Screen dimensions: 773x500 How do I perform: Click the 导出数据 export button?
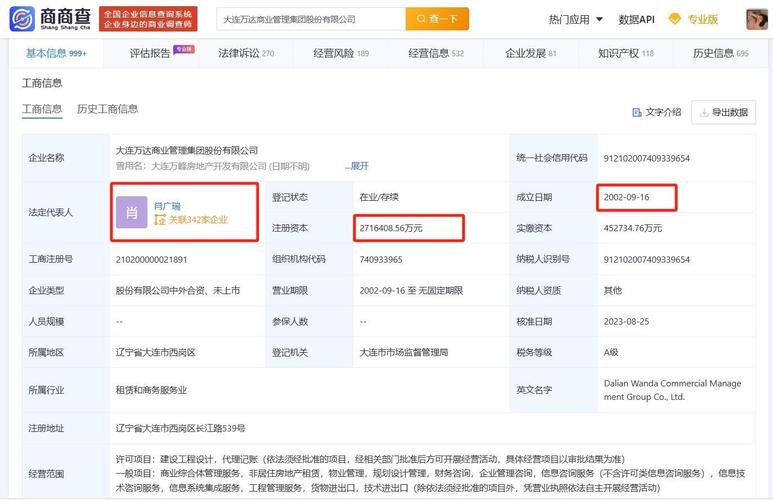722,113
